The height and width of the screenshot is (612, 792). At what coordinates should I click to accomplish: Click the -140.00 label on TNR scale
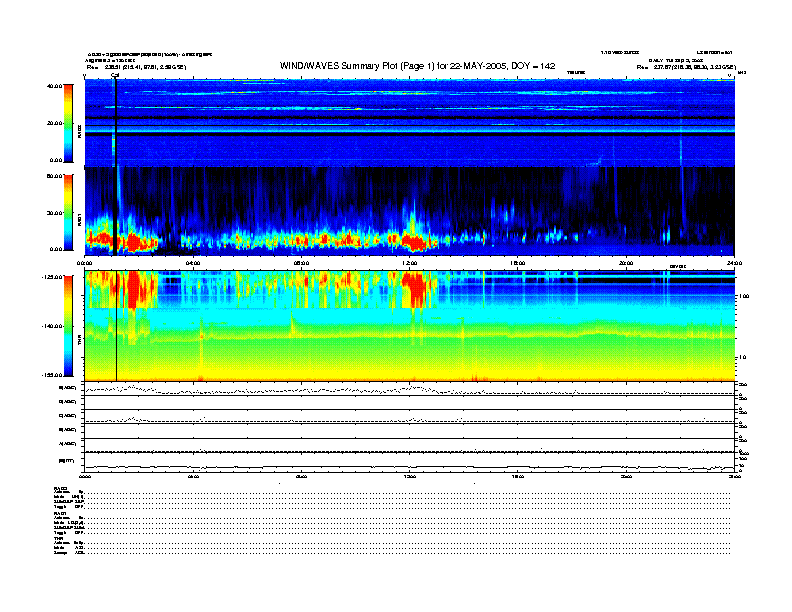pos(52,326)
